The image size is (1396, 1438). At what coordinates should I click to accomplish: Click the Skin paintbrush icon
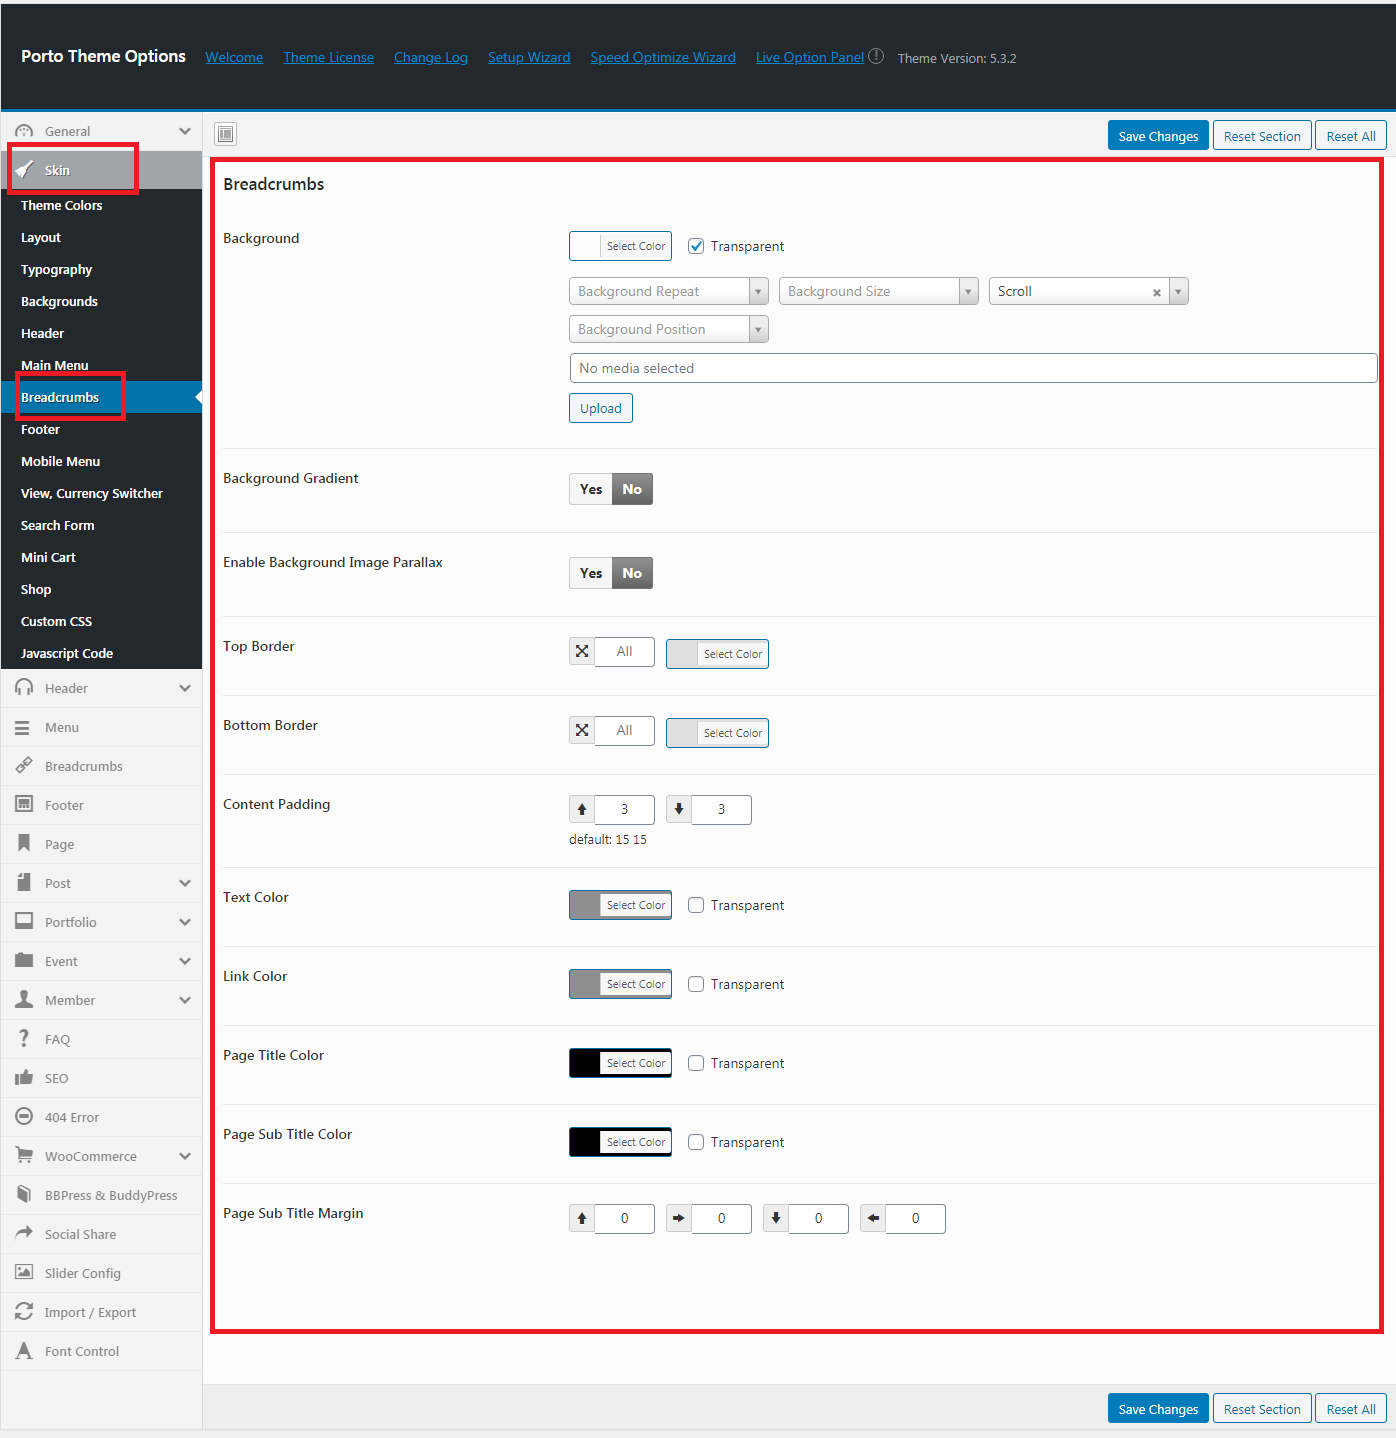point(25,170)
